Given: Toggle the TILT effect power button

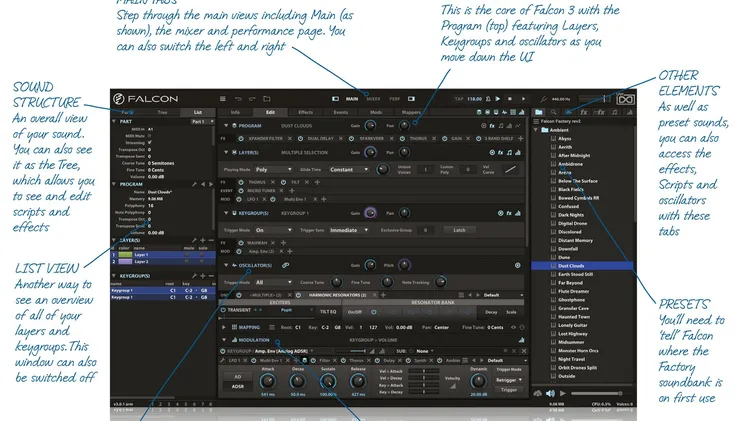Looking at the screenshot, I should tap(284, 182).
